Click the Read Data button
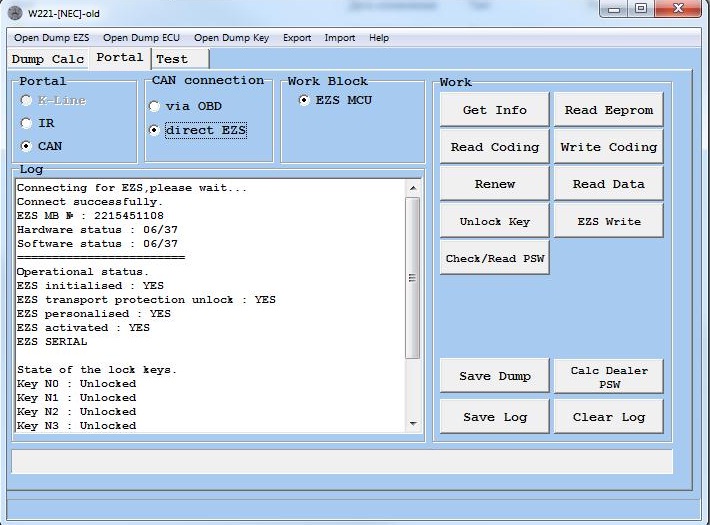 (x=609, y=184)
